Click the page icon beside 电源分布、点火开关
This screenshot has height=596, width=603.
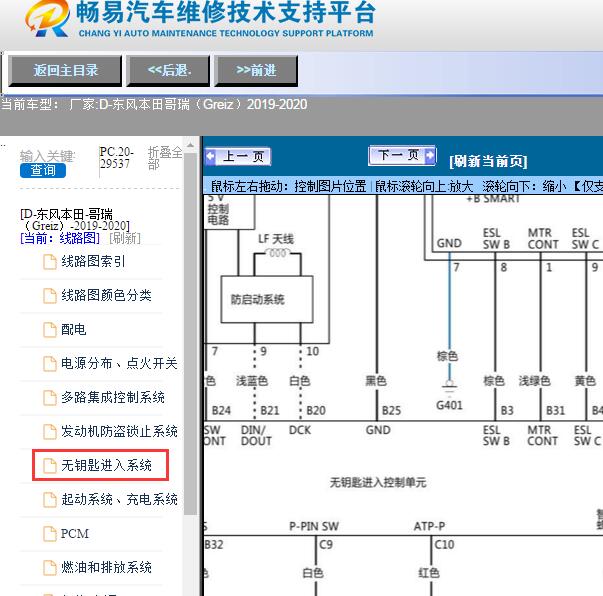coord(50,363)
